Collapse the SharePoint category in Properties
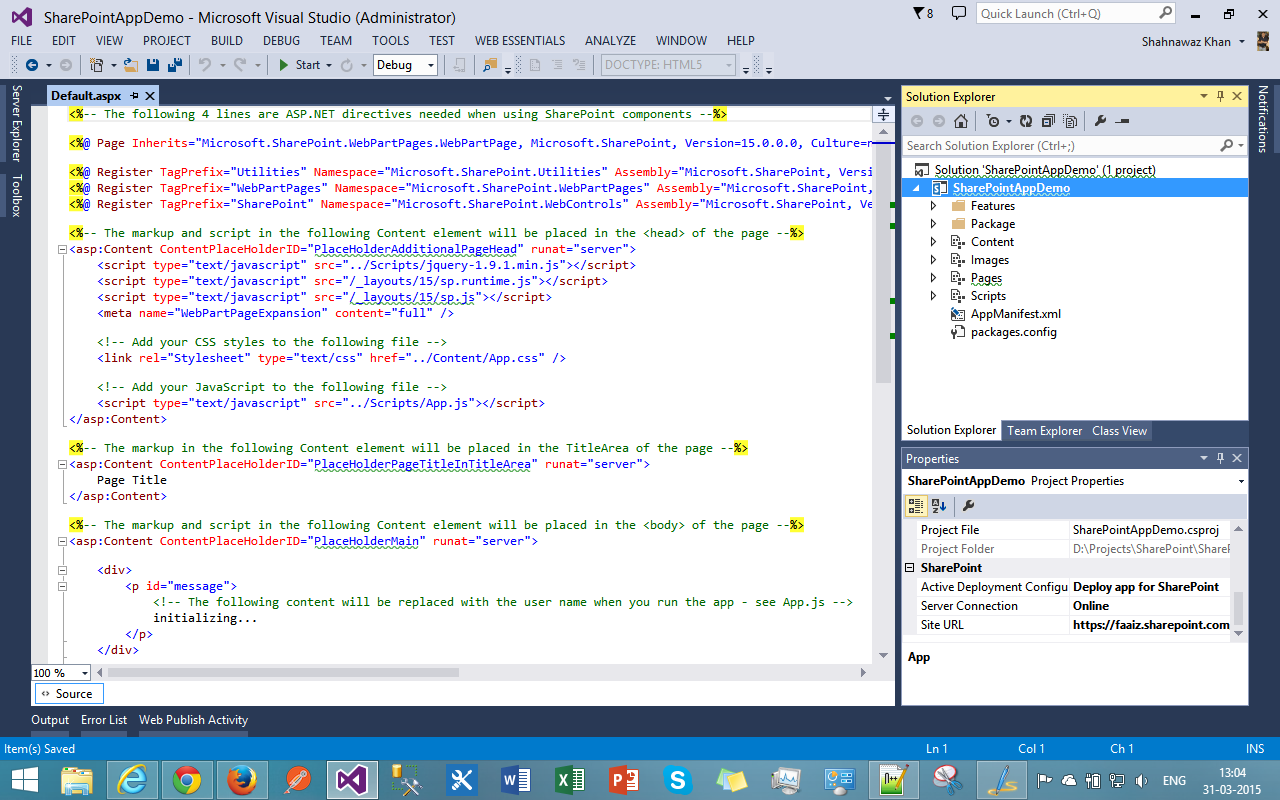Viewport: 1280px width, 800px height. (910, 567)
